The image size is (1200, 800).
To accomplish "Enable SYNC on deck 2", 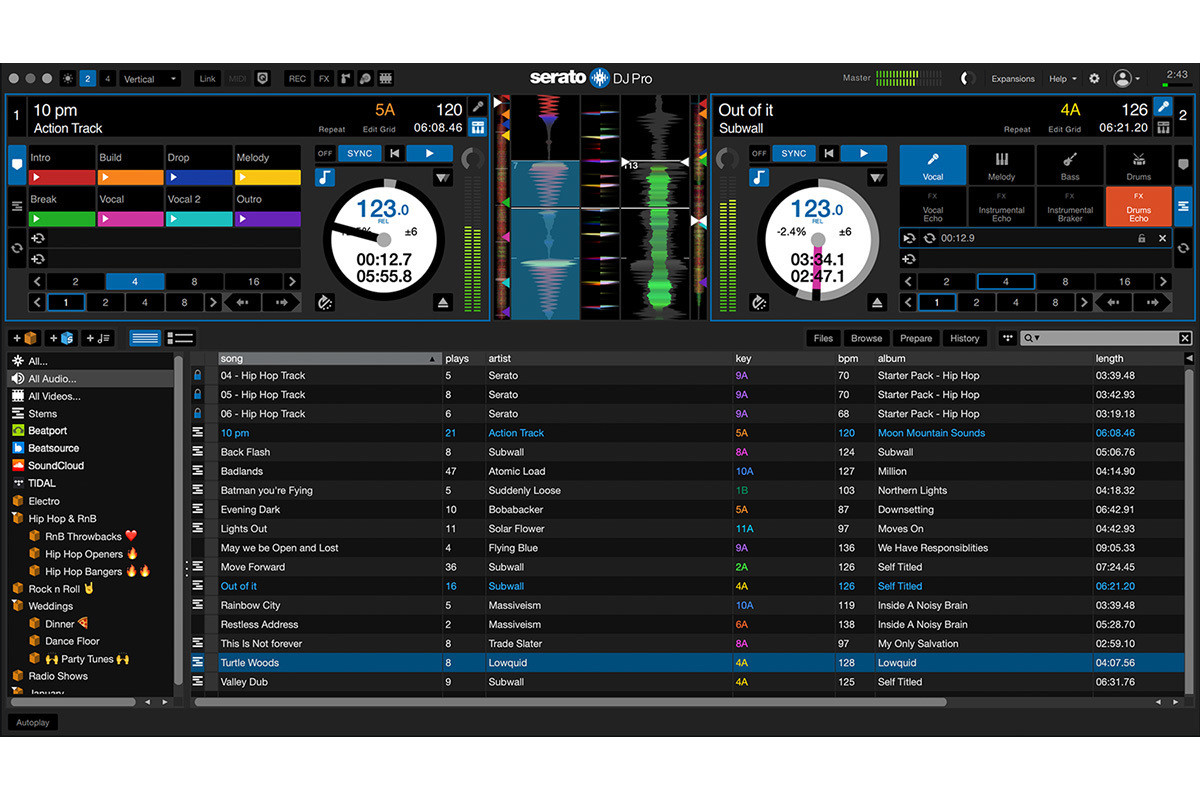I will [793, 153].
